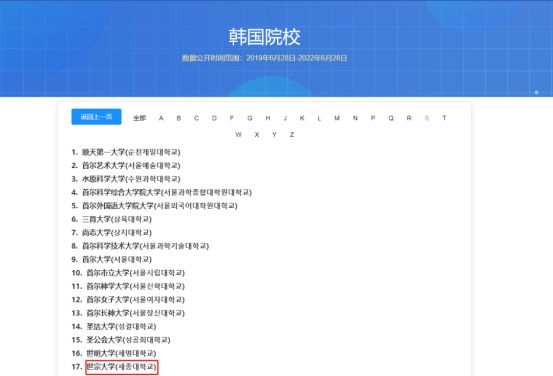The width and height of the screenshot is (553, 376).
Task: Filter schools by letter W
Action: [238, 135]
